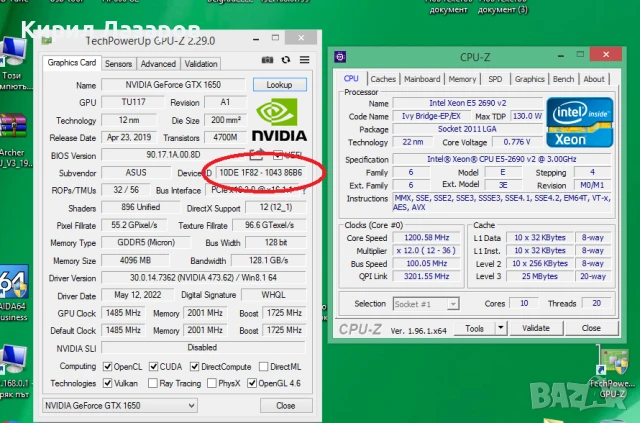640x423 pixels.
Task: Toggle the UEFI checkbox in GPU-Z
Action: (x=278, y=155)
